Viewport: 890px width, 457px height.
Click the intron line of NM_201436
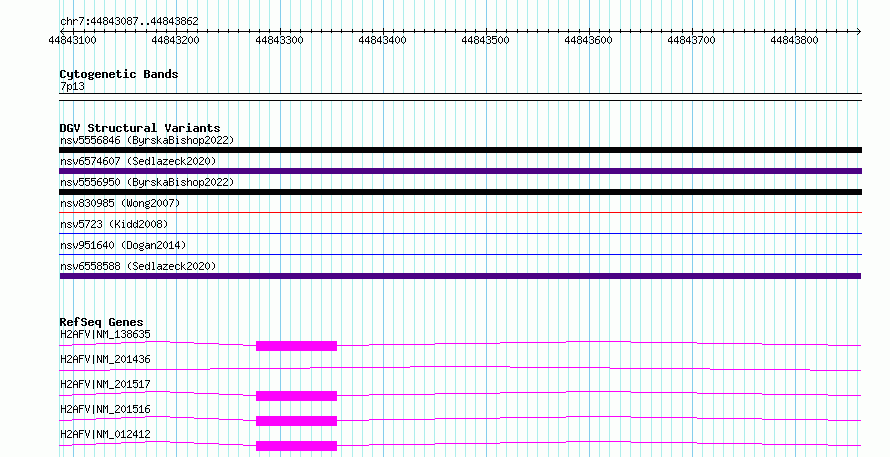pyautogui.click(x=460, y=368)
